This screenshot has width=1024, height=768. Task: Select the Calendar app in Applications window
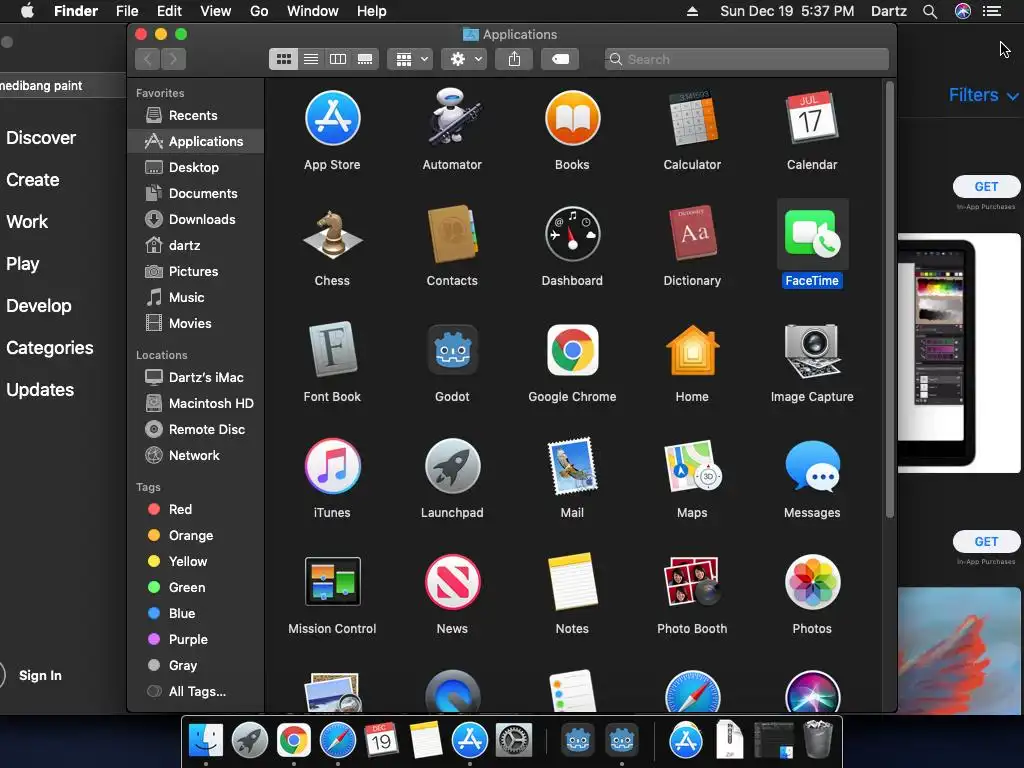[812, 118]
